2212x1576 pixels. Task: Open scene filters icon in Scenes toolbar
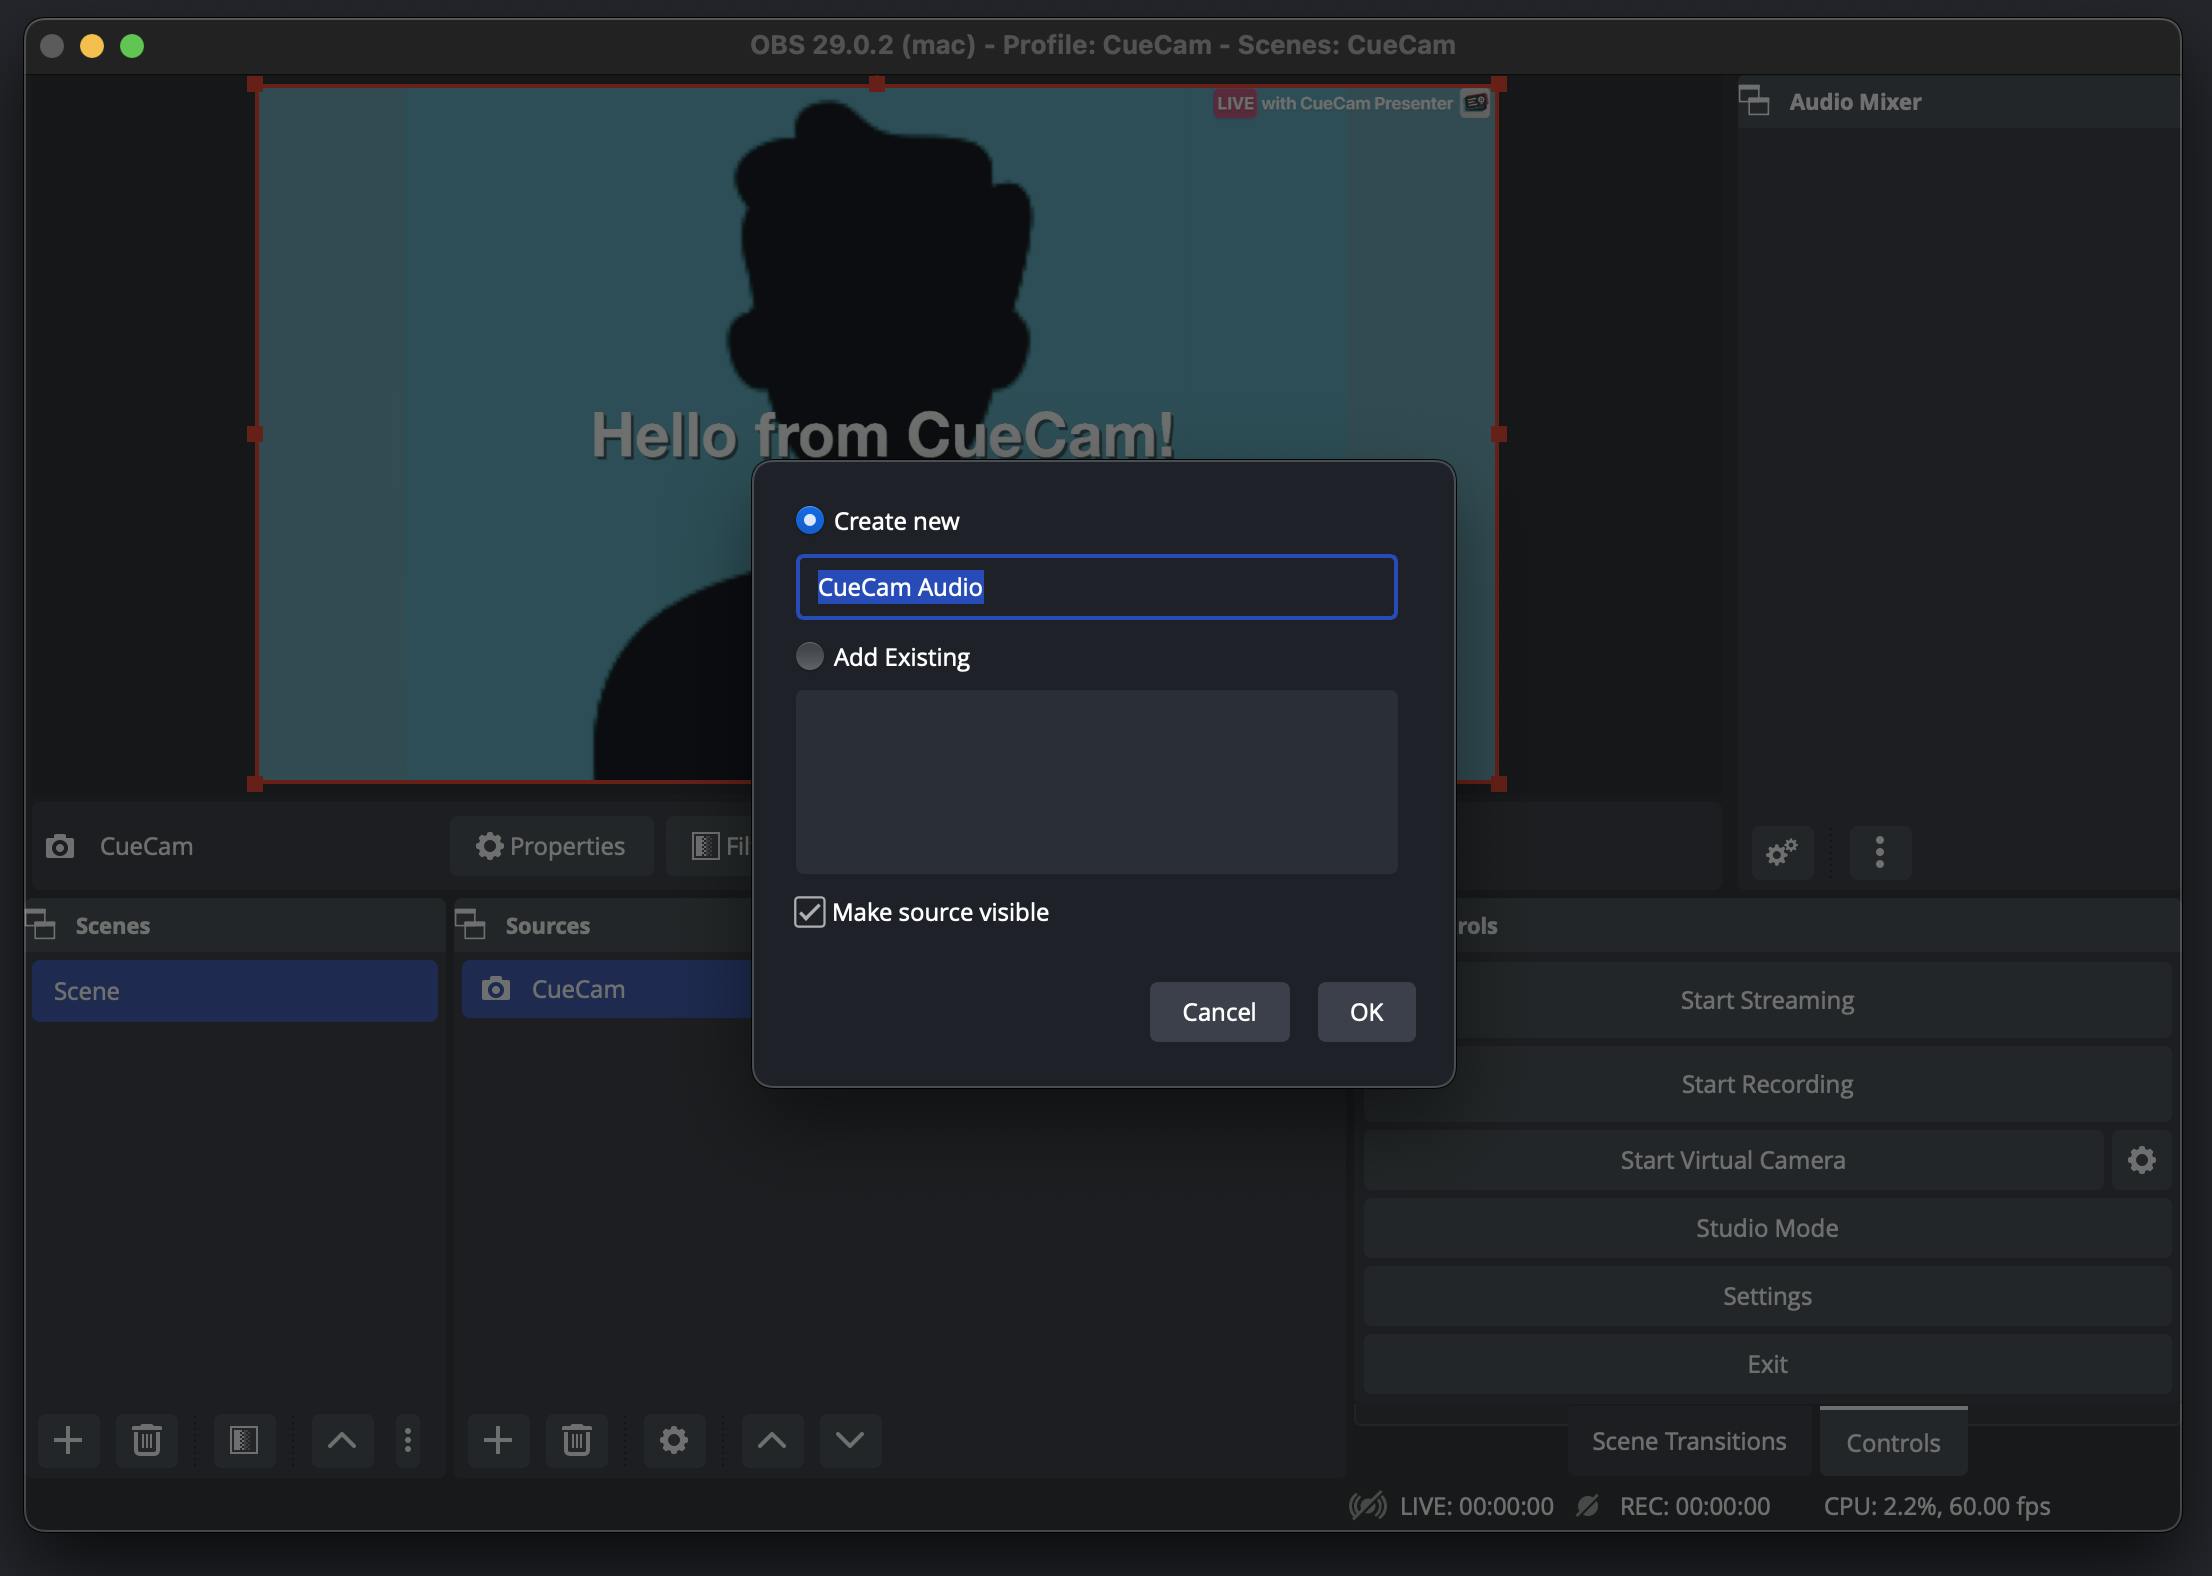tap(244, 1440)
